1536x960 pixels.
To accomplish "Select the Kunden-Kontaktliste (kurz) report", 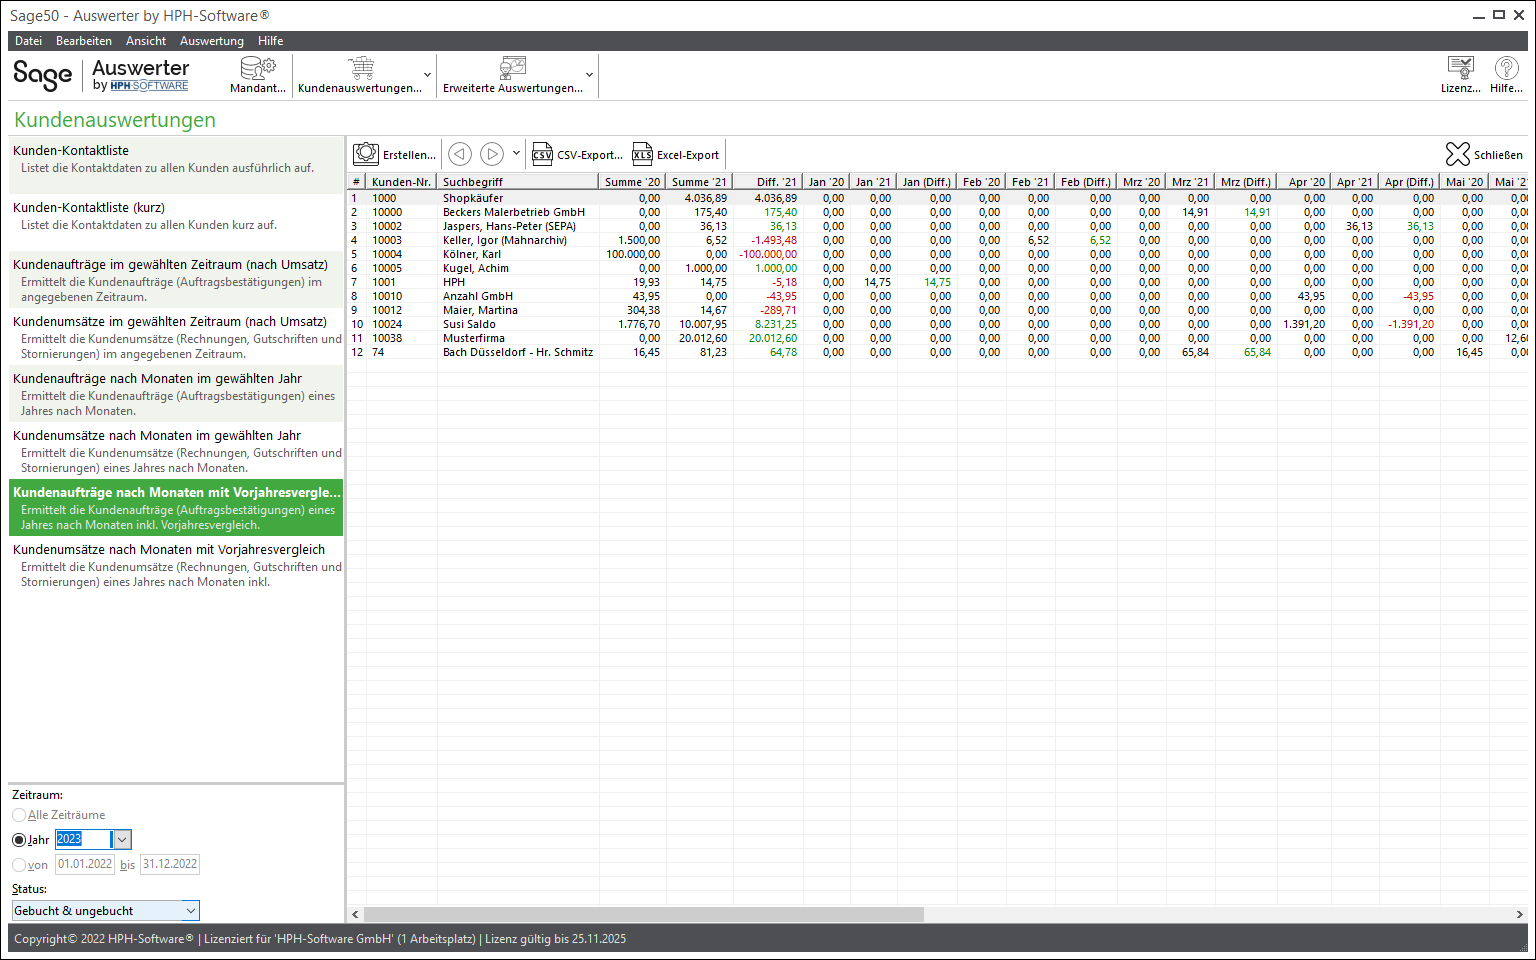I will pos(176,222).
